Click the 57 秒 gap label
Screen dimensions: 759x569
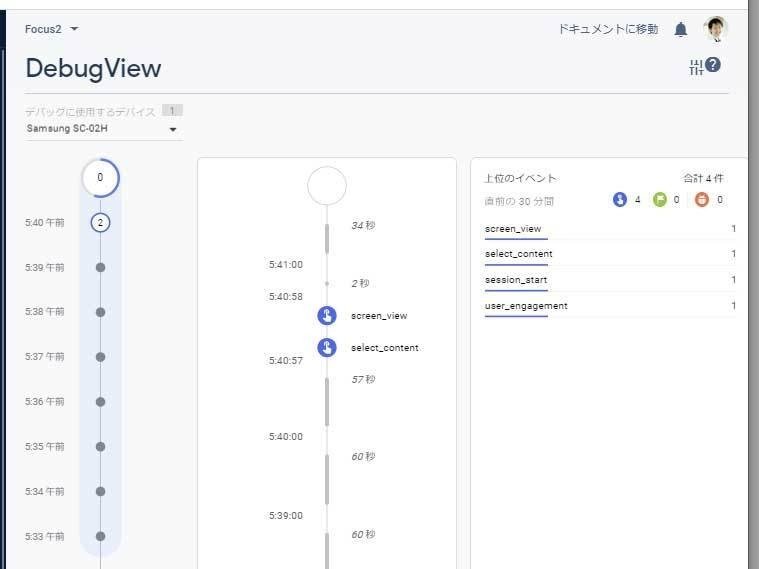click(364, 379)
